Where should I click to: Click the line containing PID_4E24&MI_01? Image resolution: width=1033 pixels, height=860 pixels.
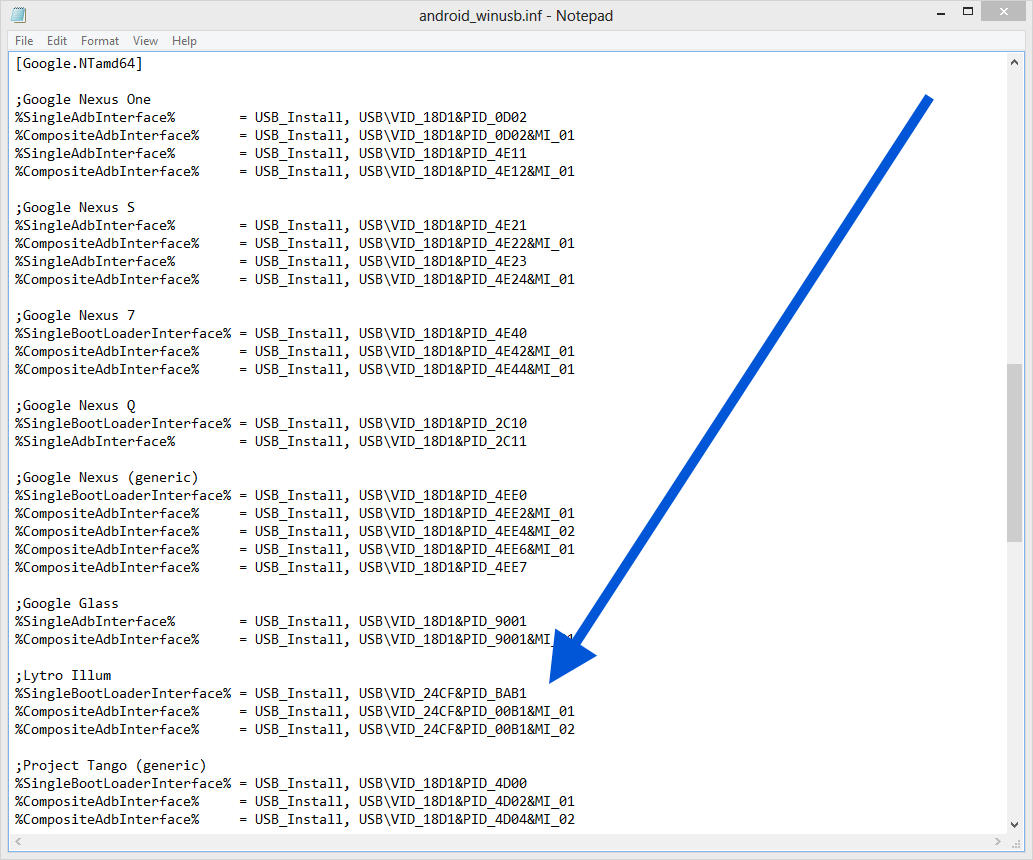294,279
